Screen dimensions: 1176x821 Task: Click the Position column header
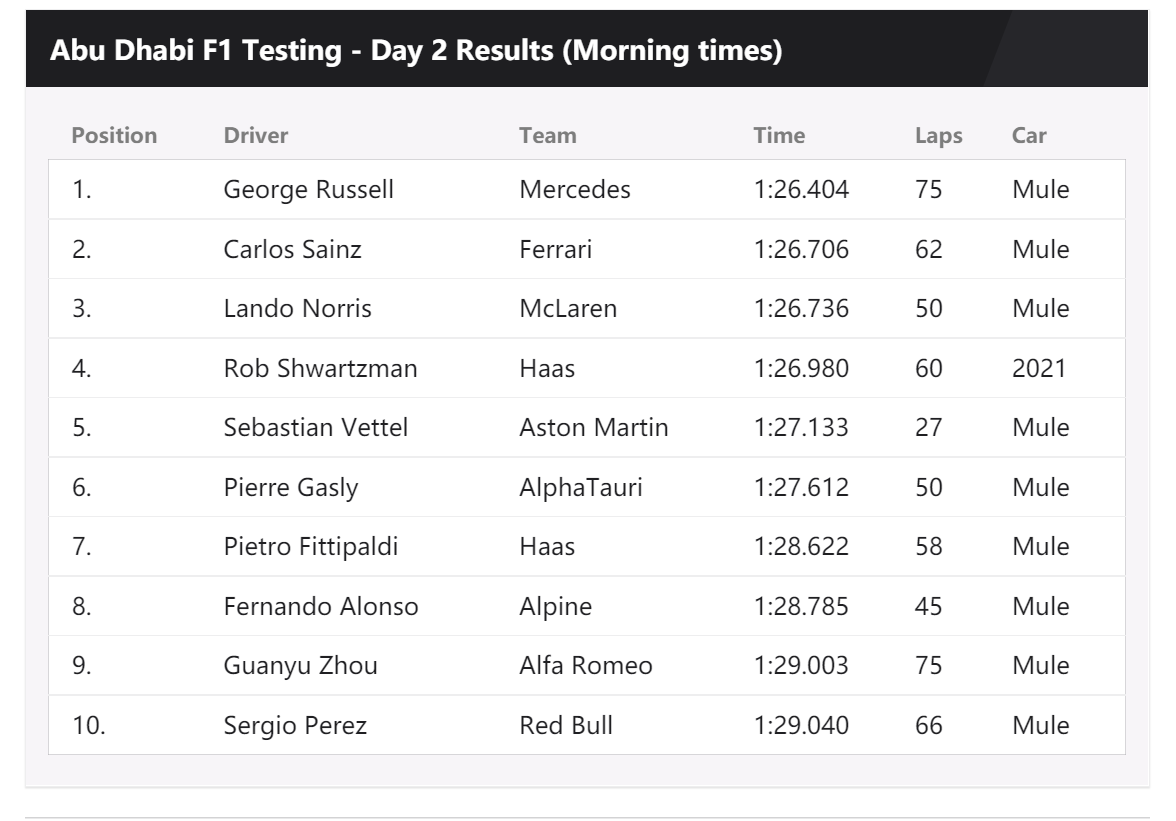click(114, 135)
